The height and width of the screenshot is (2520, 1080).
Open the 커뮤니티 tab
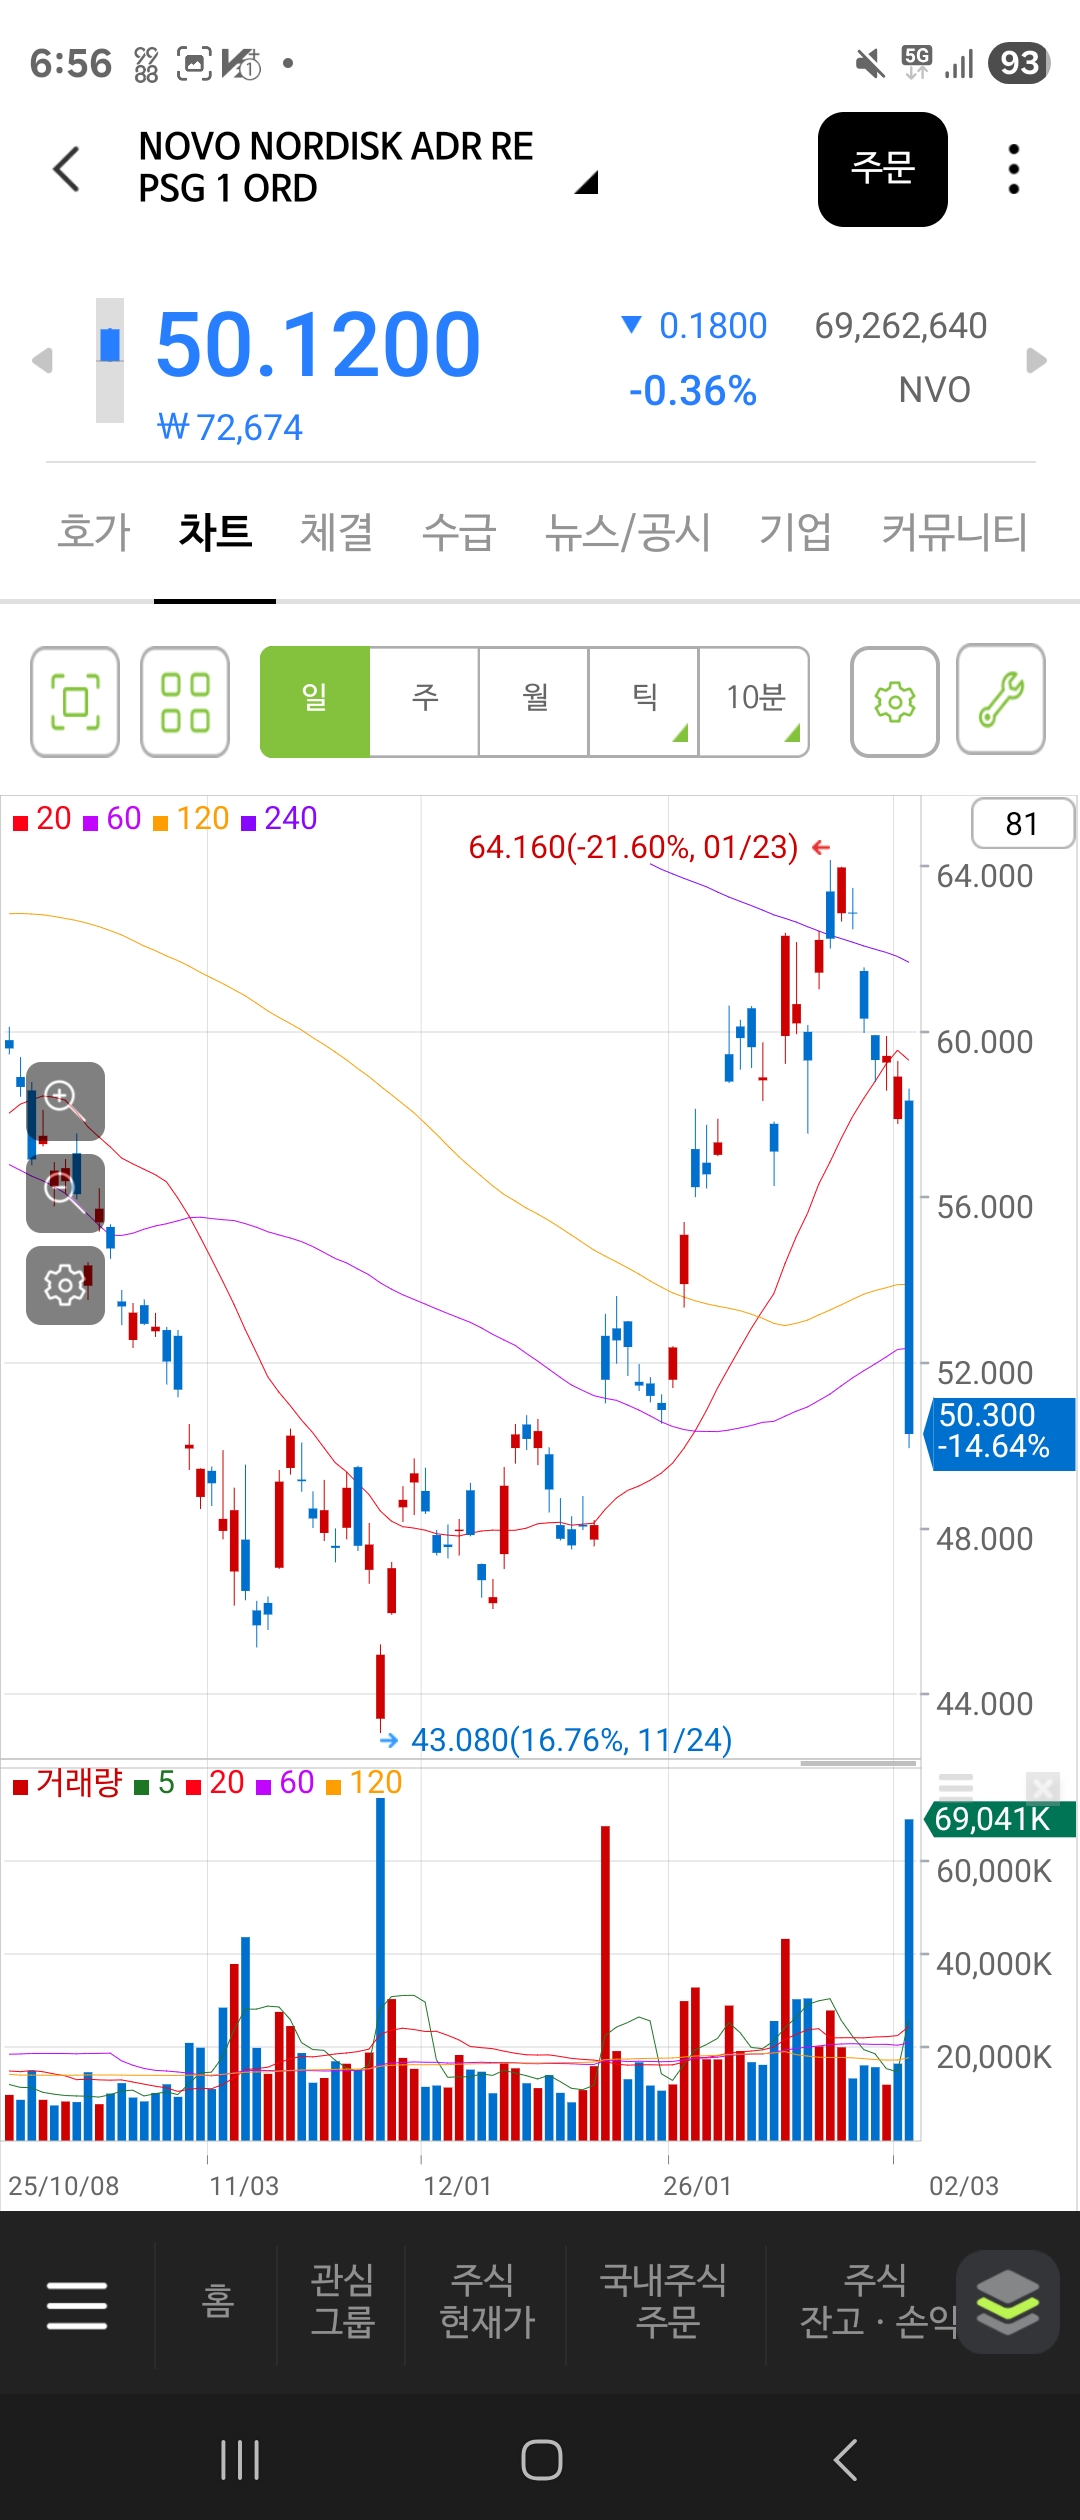coord(954,531)
